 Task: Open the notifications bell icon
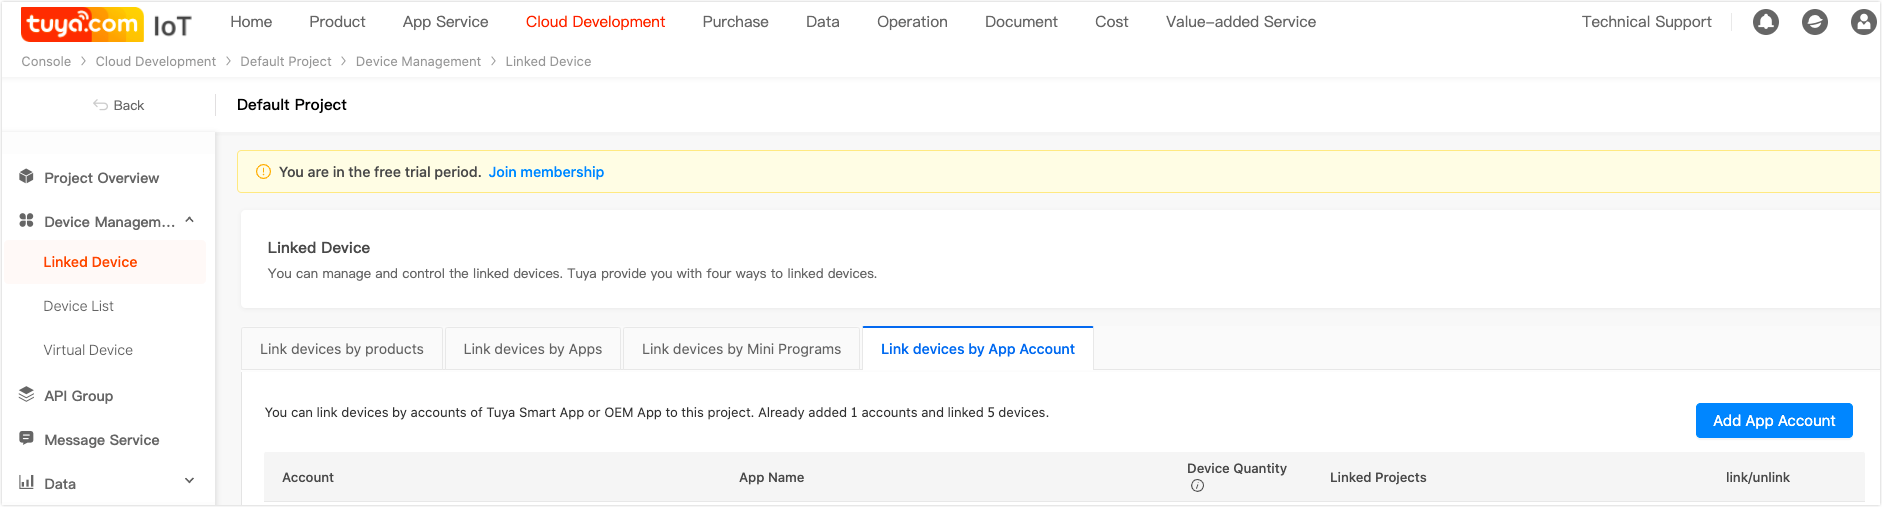click(x=1766, y=22)
